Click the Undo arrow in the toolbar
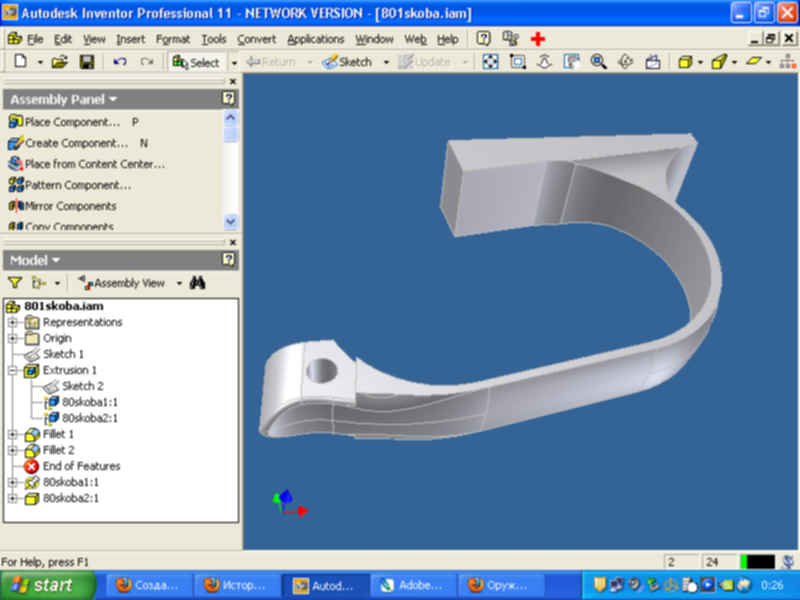Image resolution: width=800 pixels, height=600 pixels. pyautogui.click(x=120, y=62)
